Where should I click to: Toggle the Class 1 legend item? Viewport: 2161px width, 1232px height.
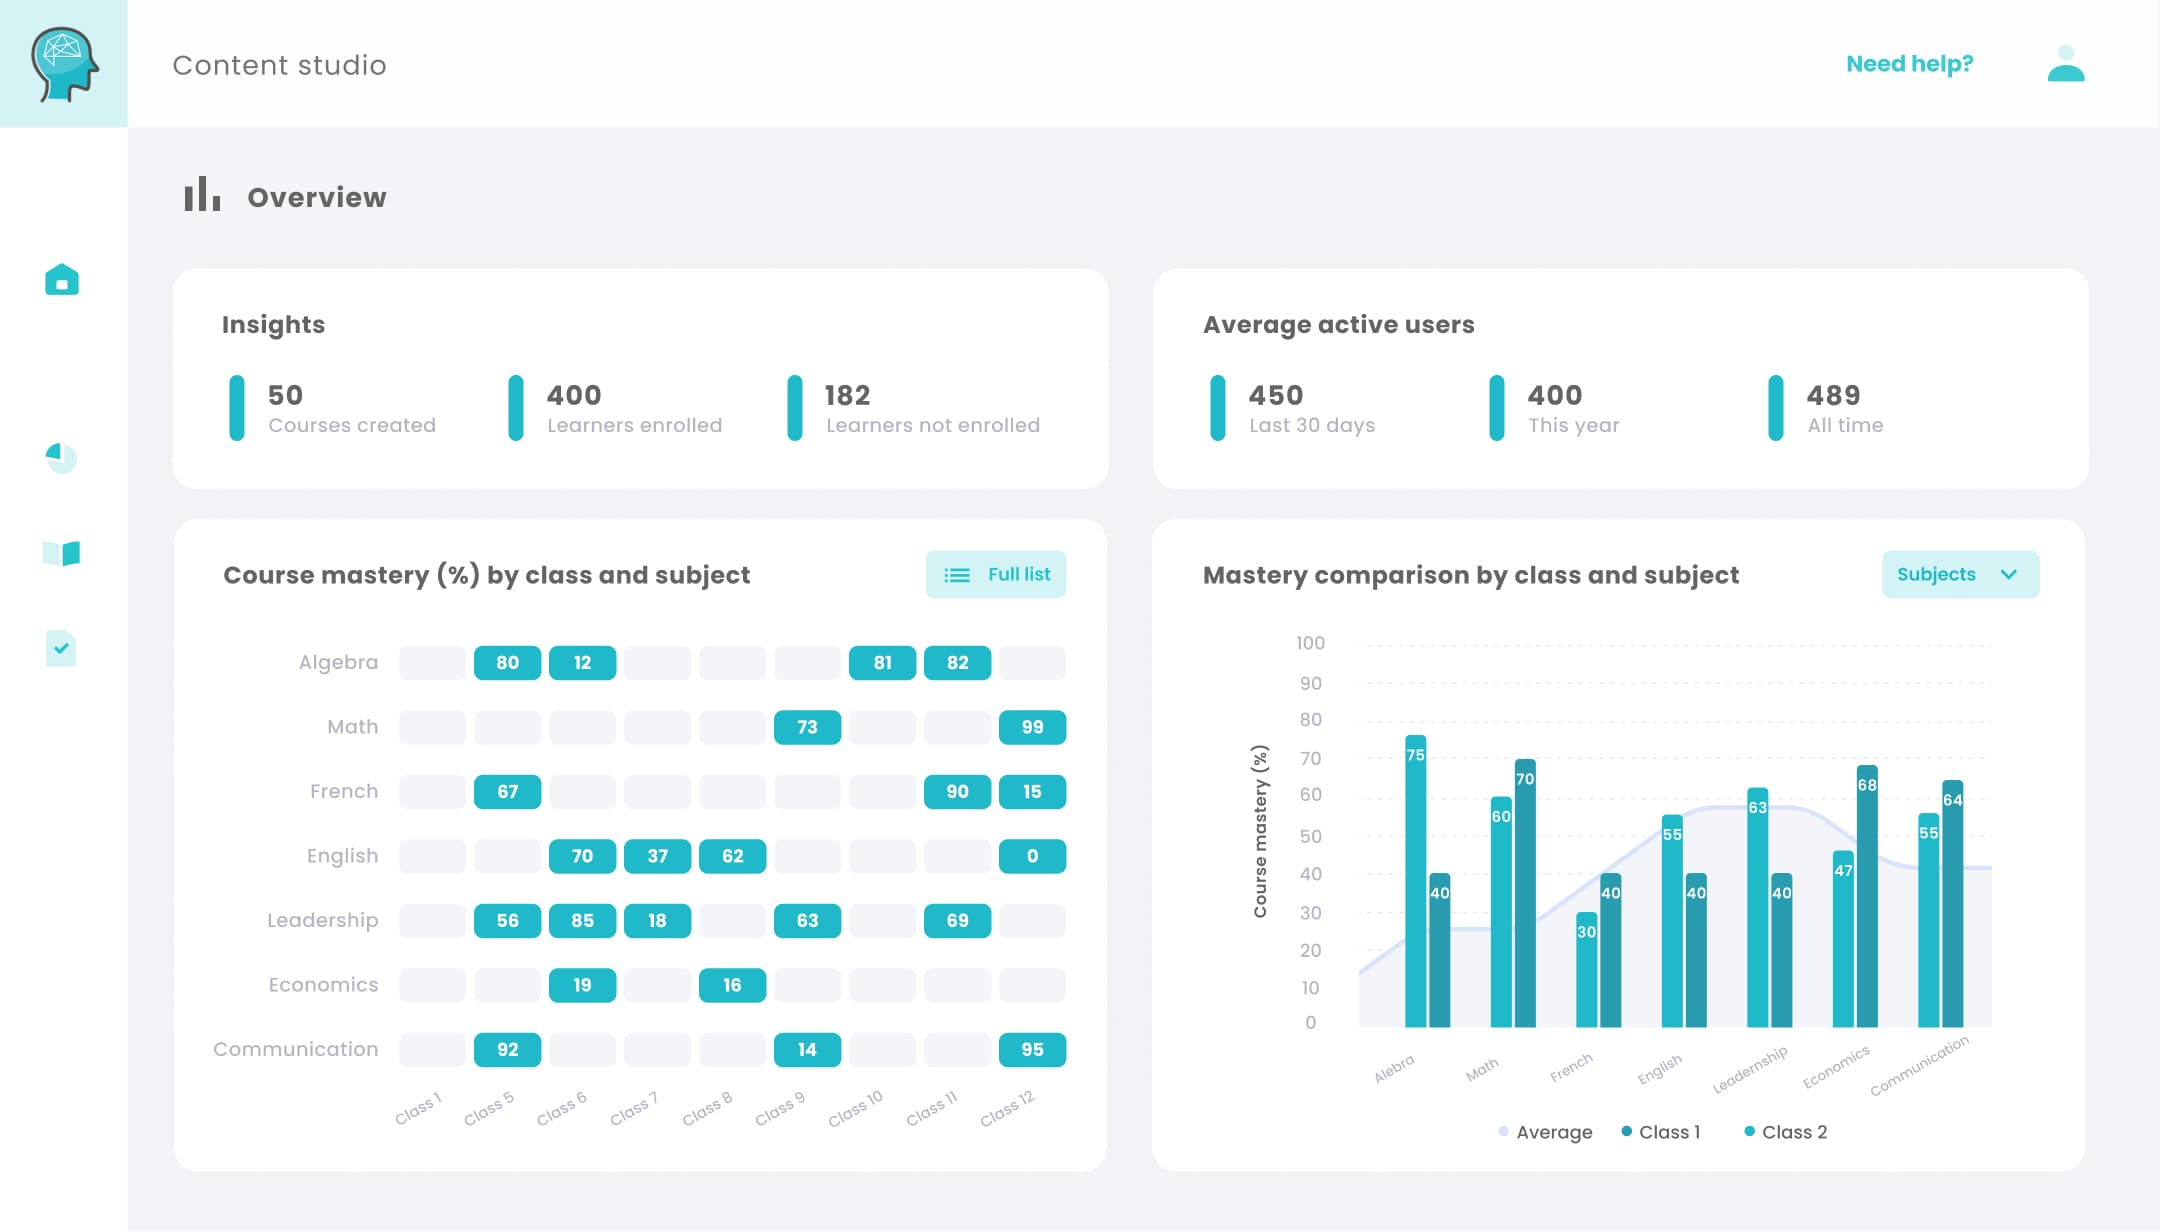pyautogui.click(x=1663, y=1131)
